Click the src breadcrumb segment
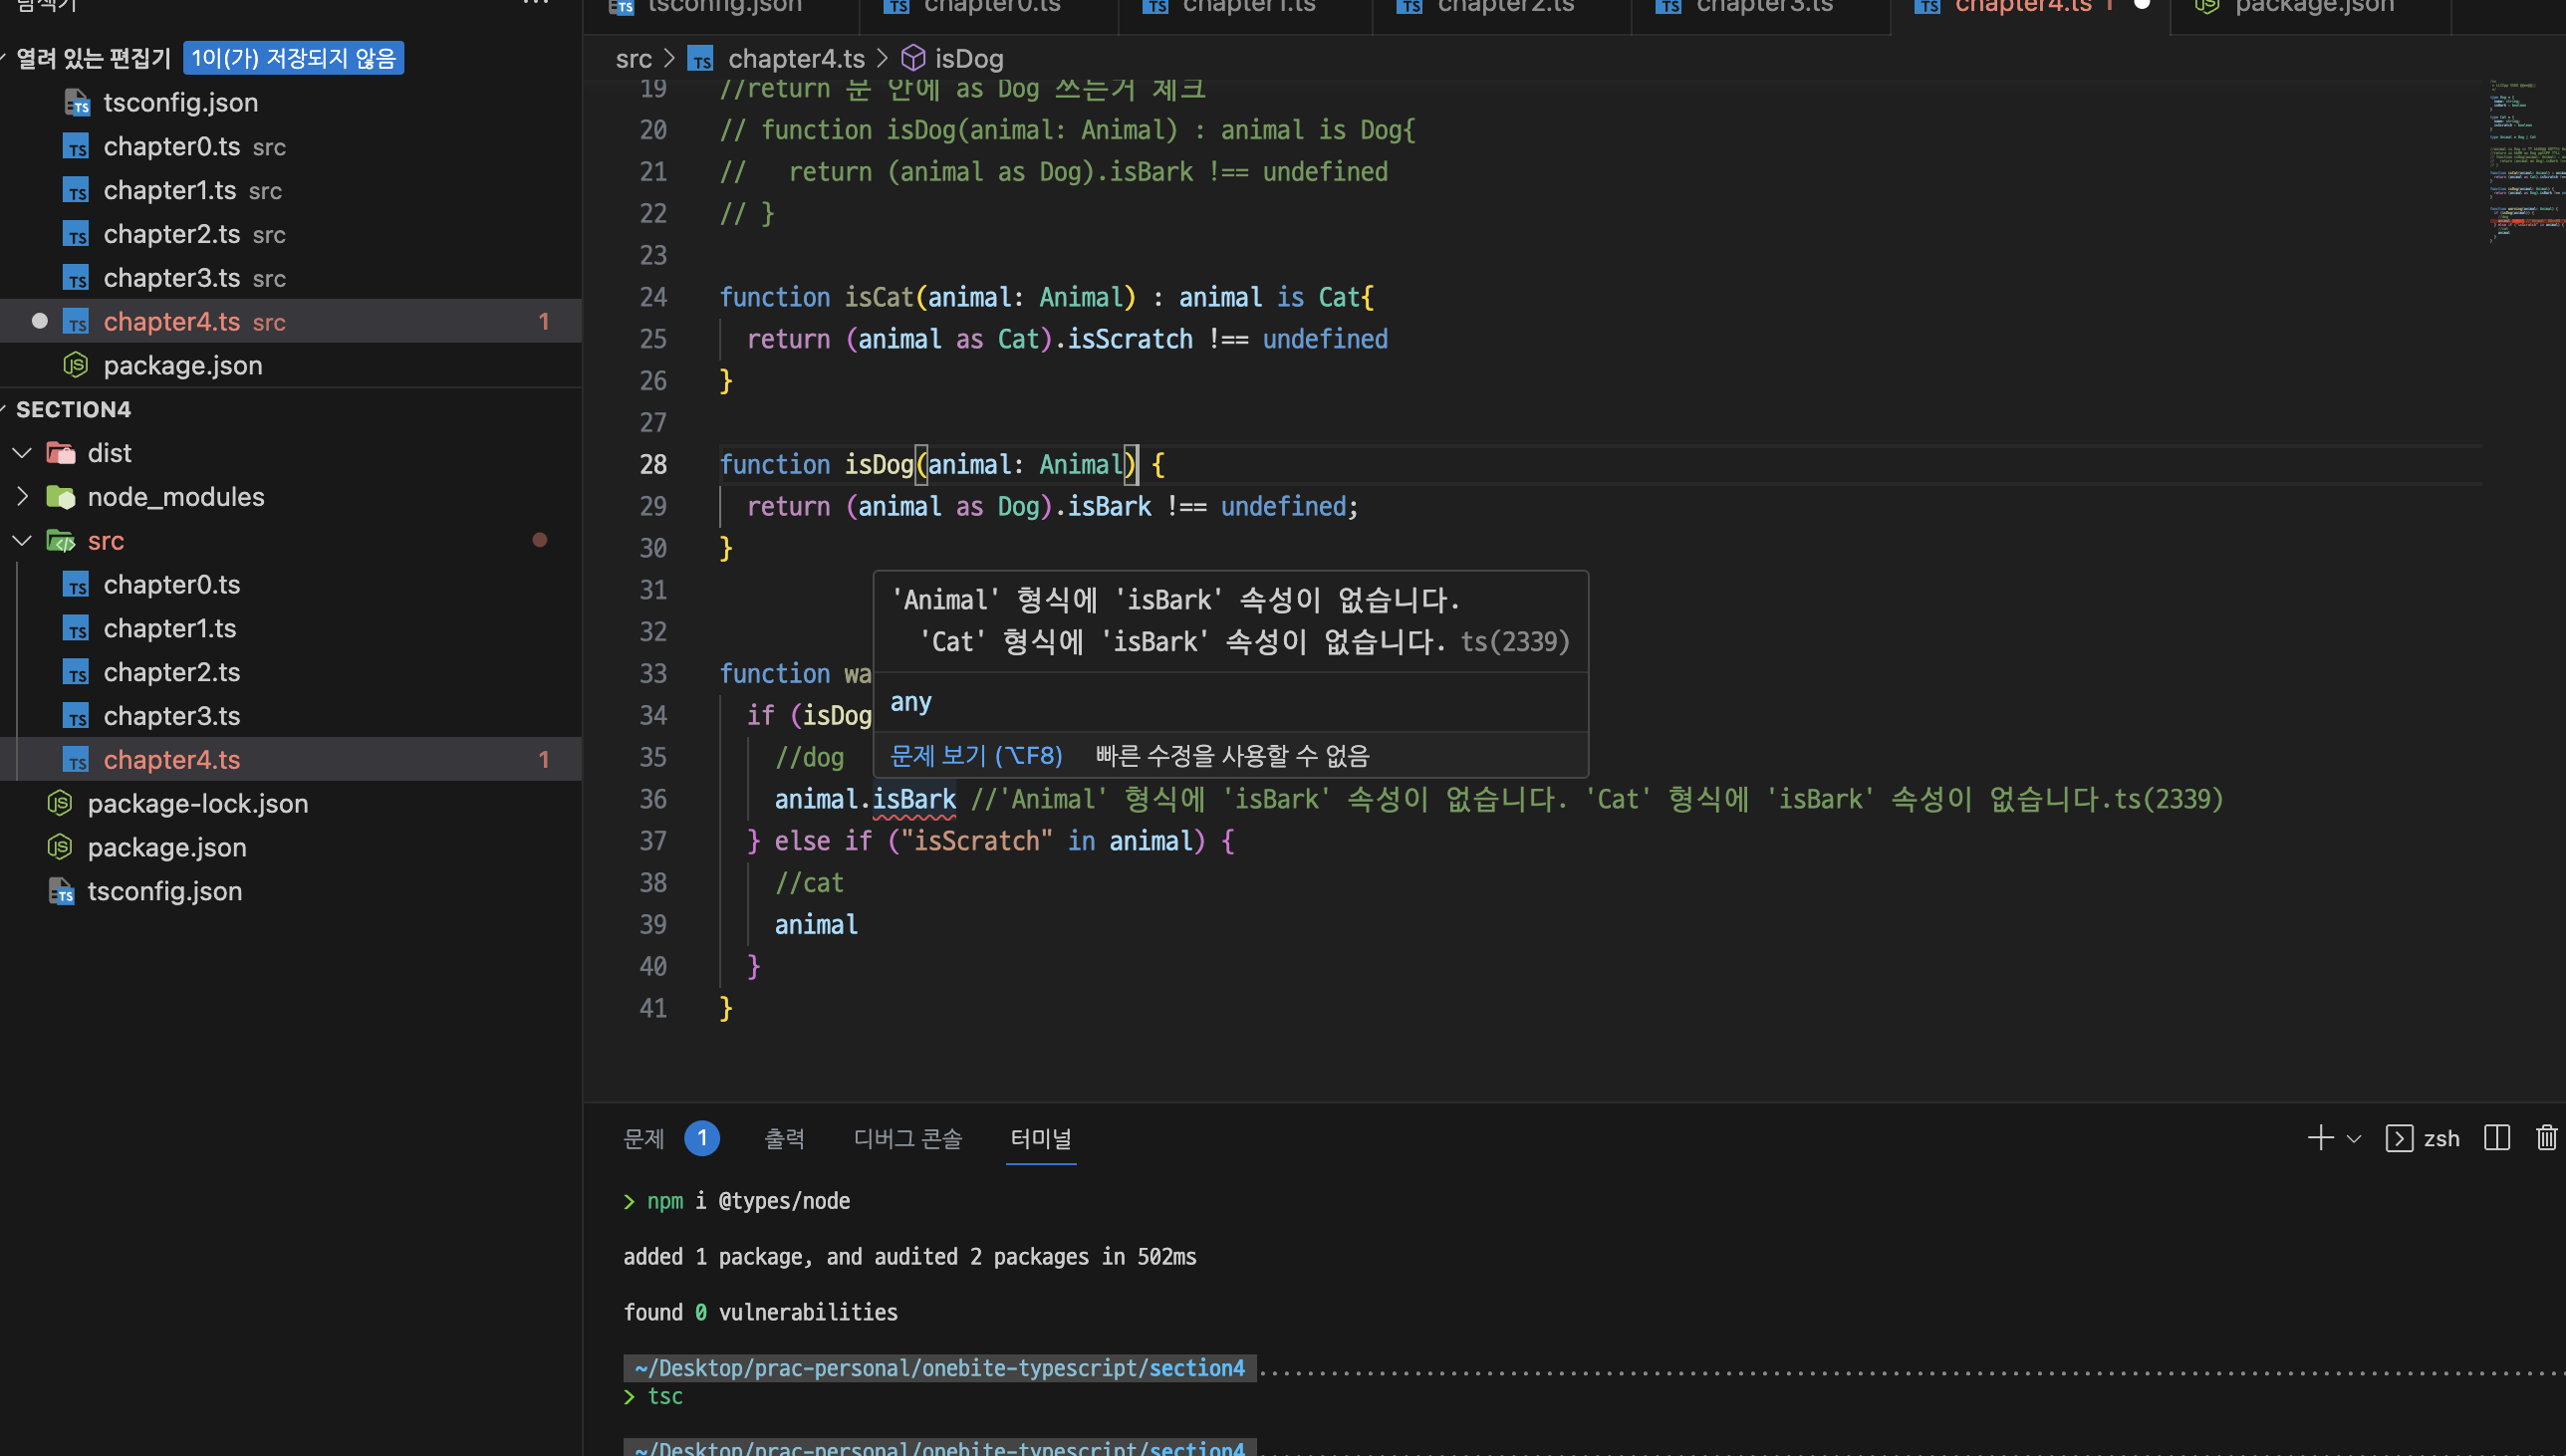Image resolution: width=2566 pixels, height=1456 pixels. coord(633,59)
